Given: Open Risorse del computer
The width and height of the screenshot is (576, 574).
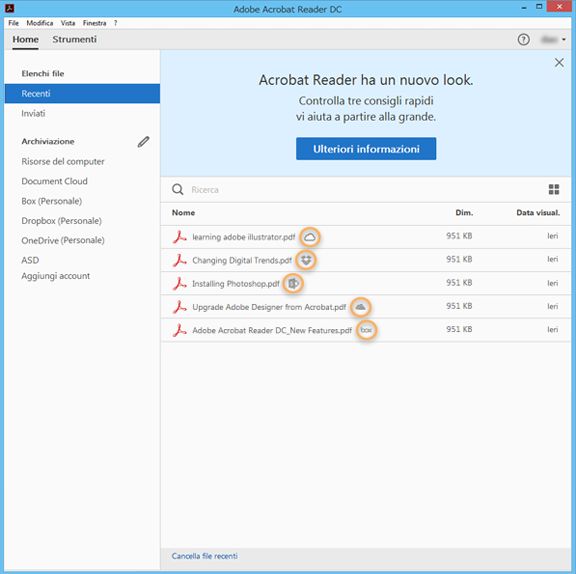Looking at the screenshot, I should point(63,162).
